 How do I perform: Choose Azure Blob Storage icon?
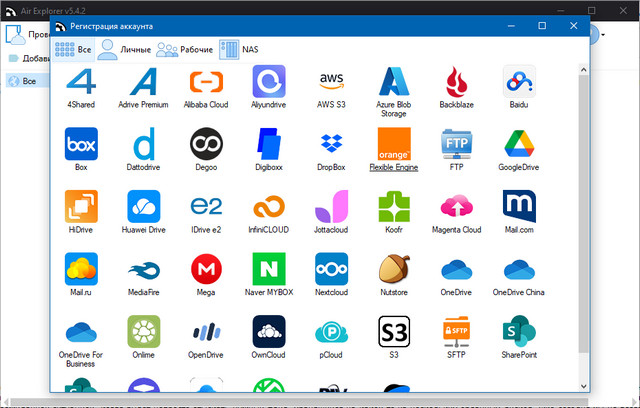pos(393,81)
